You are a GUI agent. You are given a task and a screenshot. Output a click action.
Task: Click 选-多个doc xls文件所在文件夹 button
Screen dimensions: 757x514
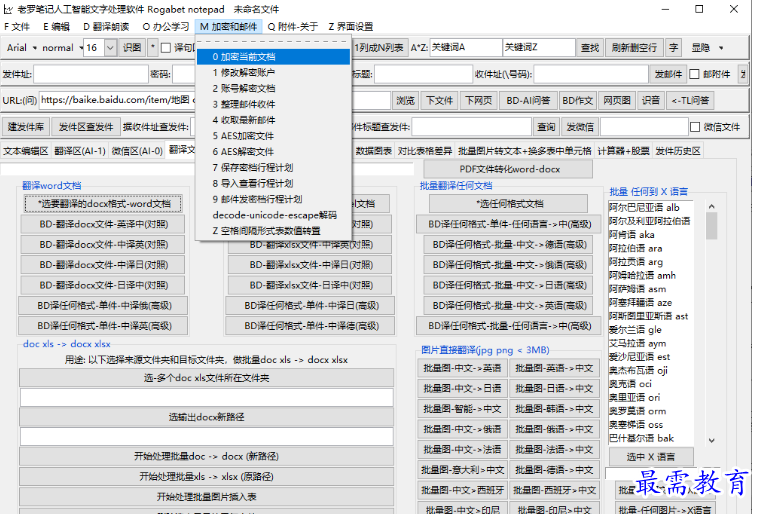pos(206,378)
